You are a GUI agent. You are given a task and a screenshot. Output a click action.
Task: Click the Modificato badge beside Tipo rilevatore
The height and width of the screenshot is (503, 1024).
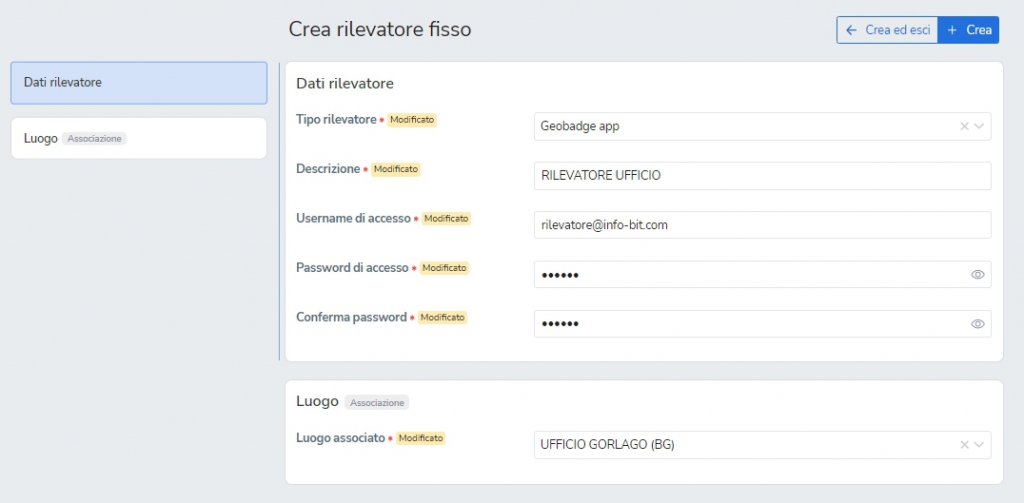(x=412, y=120)
